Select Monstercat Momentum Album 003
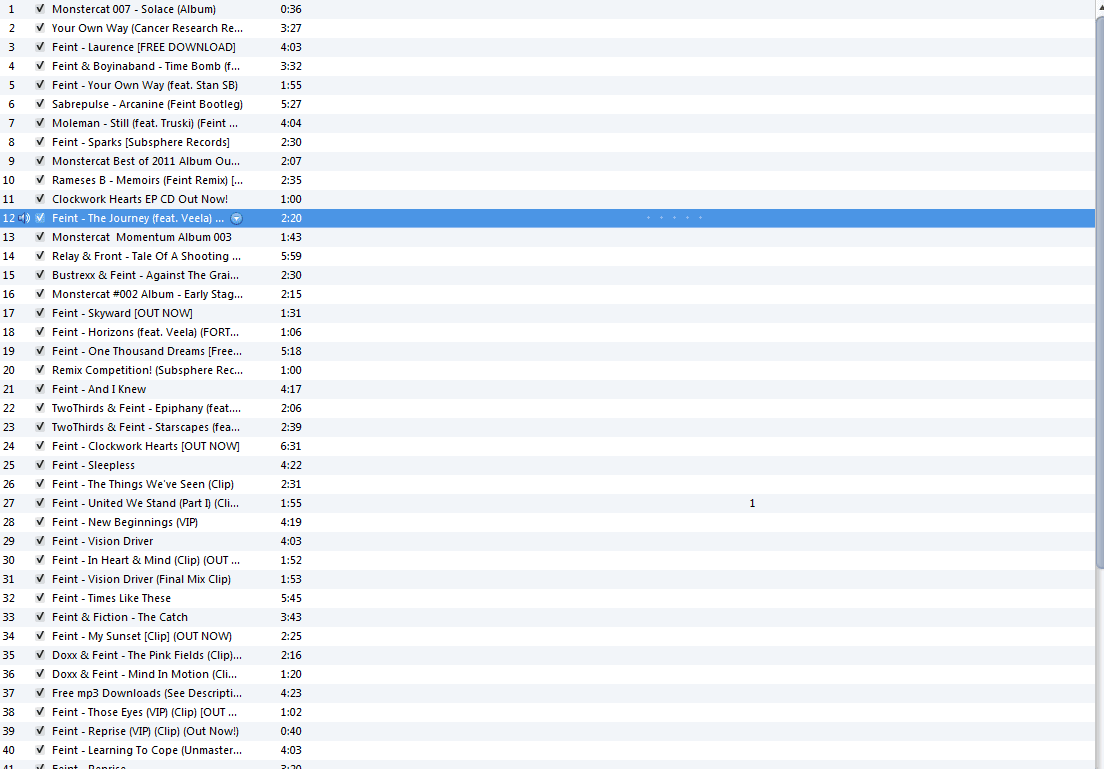 coord(142,237)
